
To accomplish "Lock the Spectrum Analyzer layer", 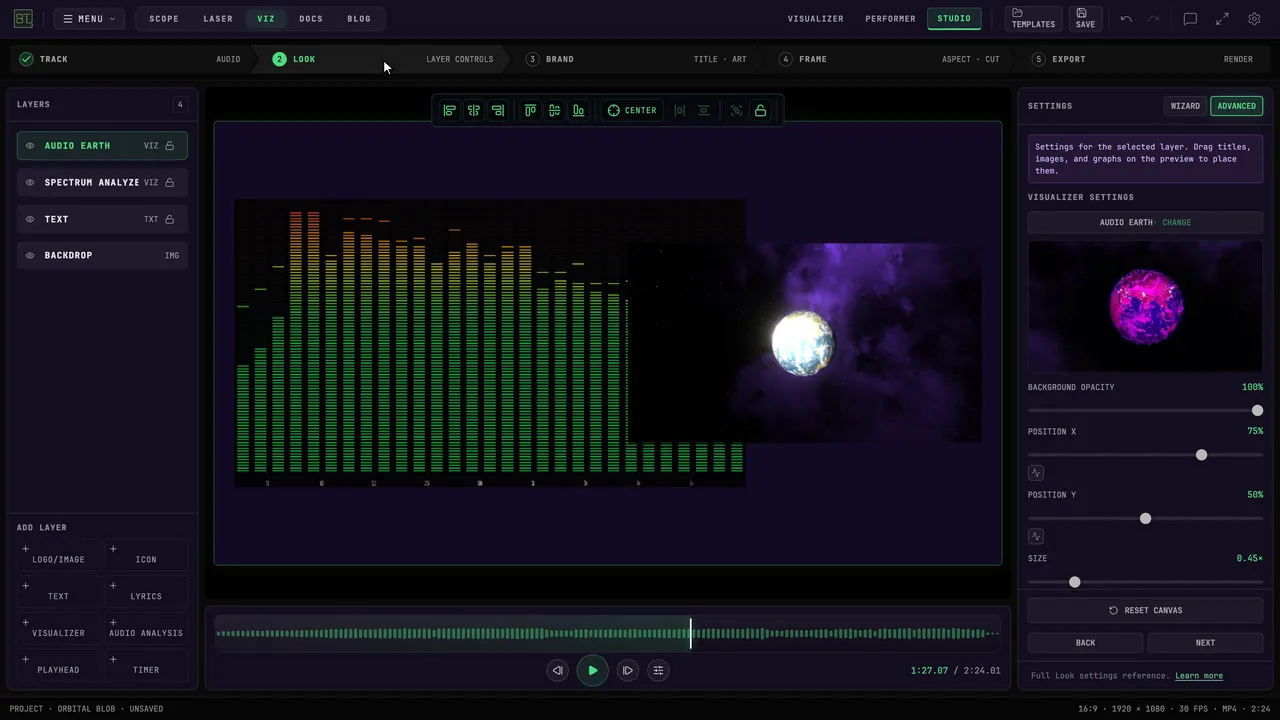I will [170, 183].
